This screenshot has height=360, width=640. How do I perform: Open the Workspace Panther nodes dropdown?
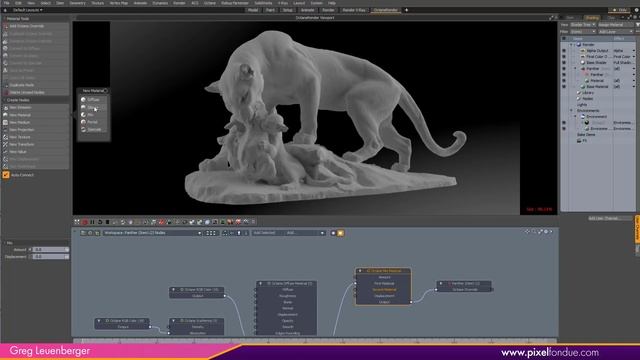152,233
